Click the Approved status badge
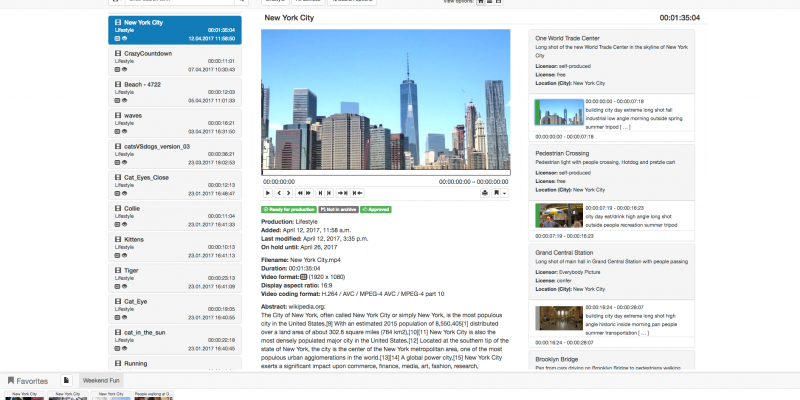The image size is (800, 400). 376,209
